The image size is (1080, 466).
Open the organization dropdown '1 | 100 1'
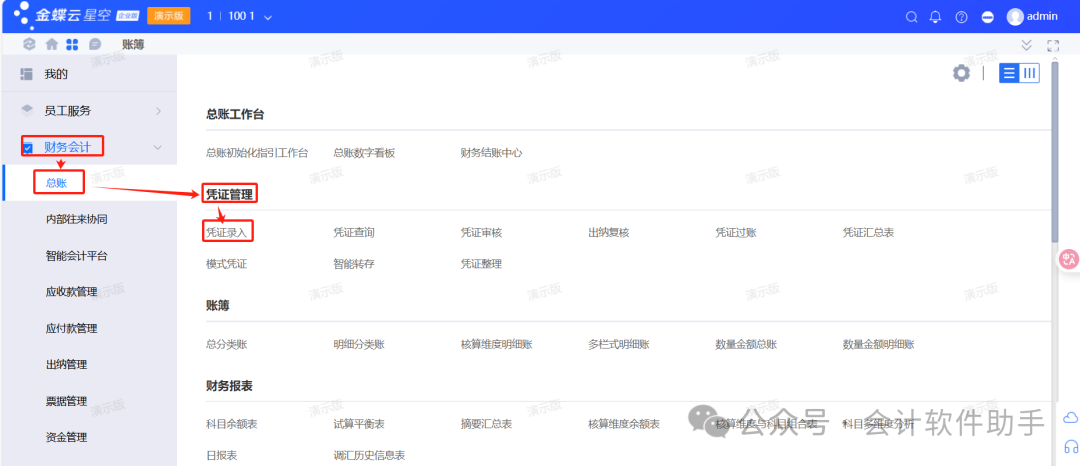[240, 17]
